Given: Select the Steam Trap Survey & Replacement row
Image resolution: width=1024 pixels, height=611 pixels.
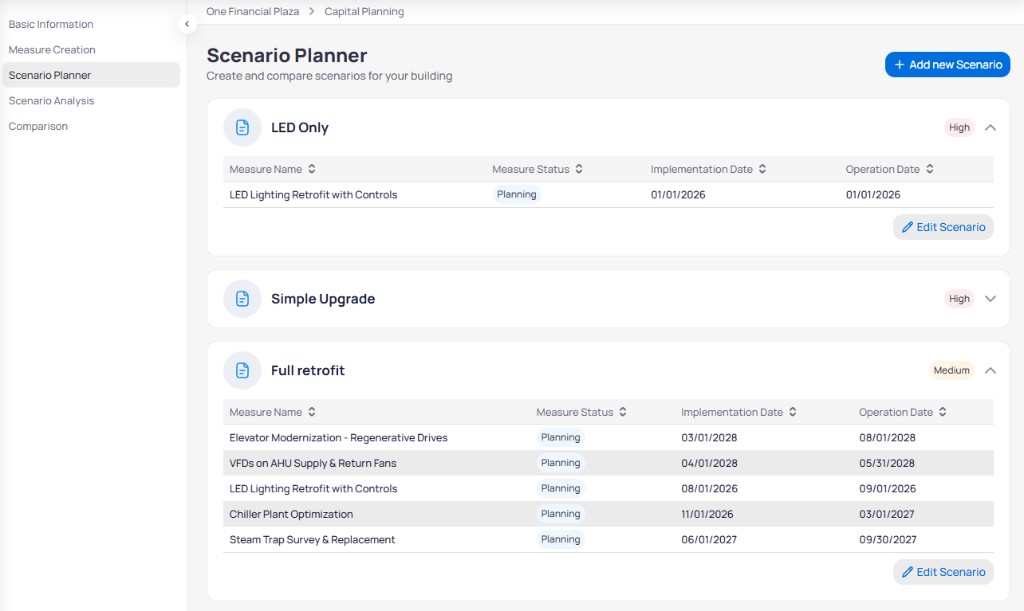Looking at the screenshot, I should (608, 539).
